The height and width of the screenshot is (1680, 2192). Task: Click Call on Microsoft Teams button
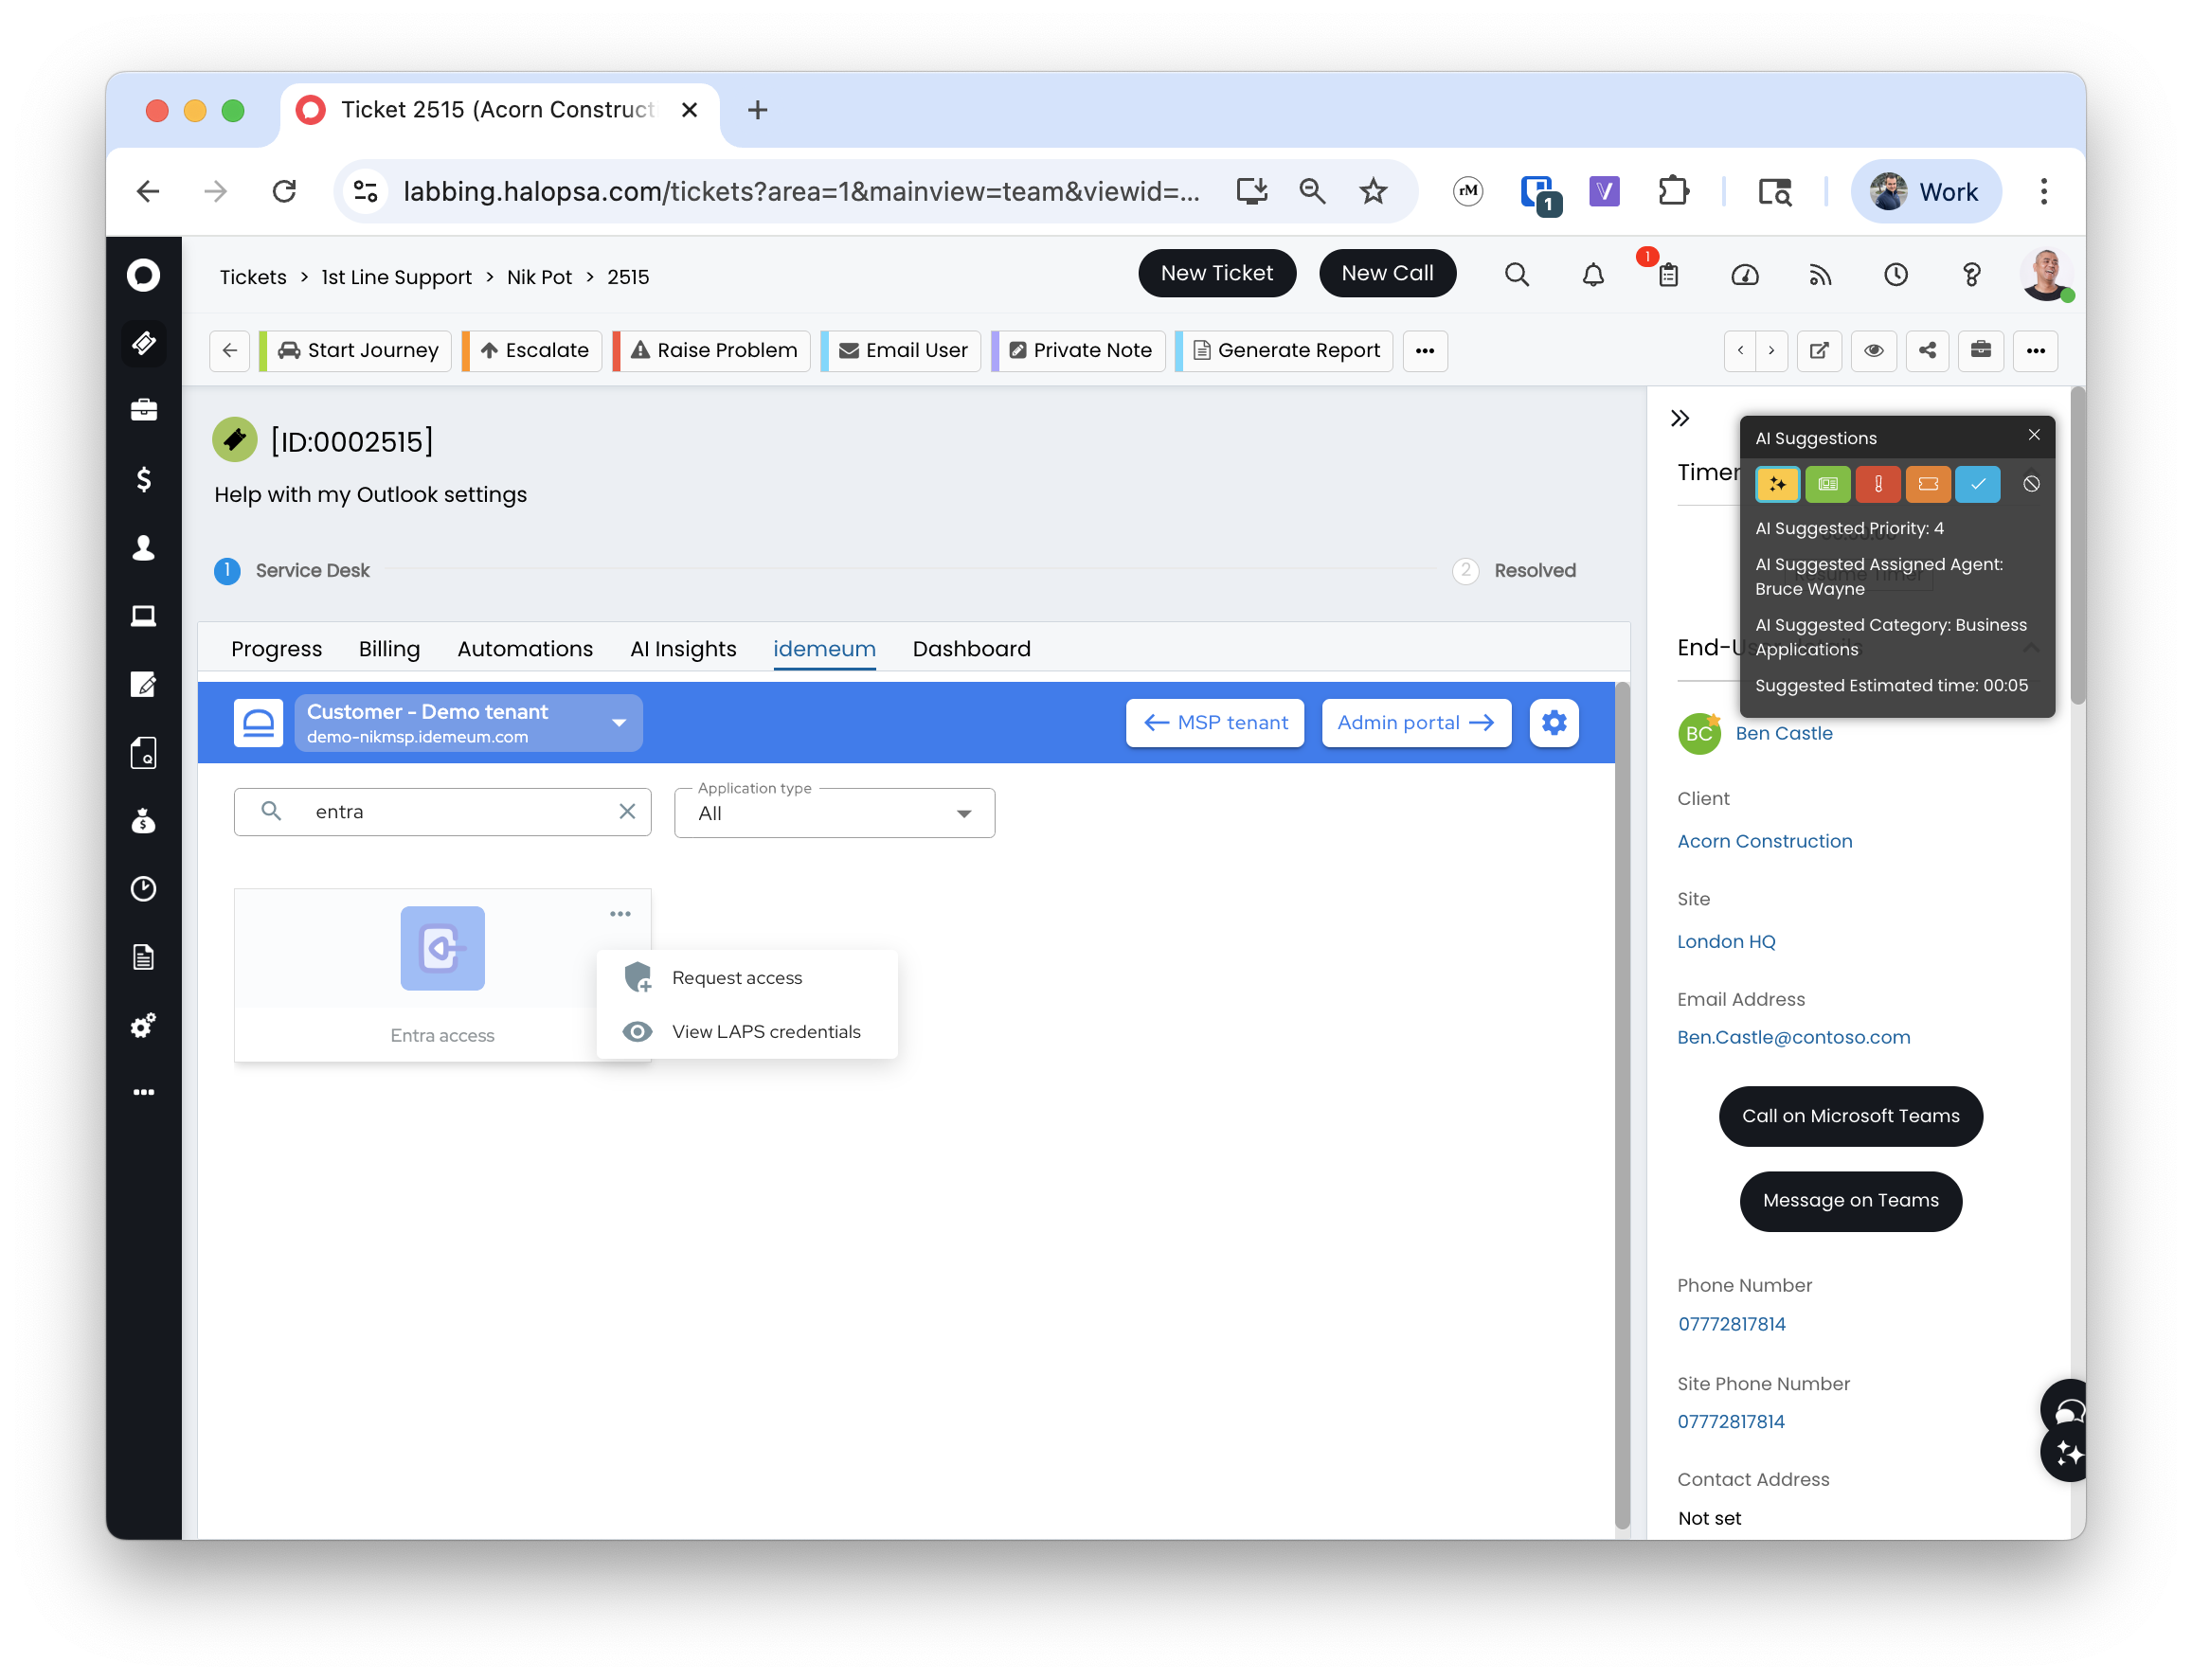point(1851,1116)
